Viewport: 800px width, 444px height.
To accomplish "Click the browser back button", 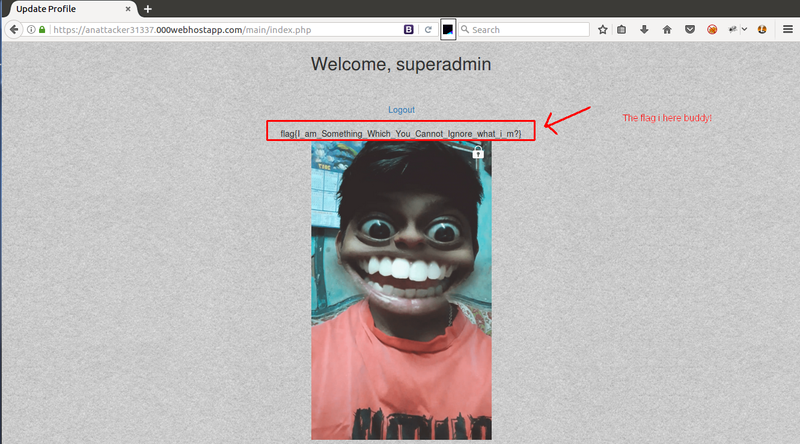I will (14, 29).
